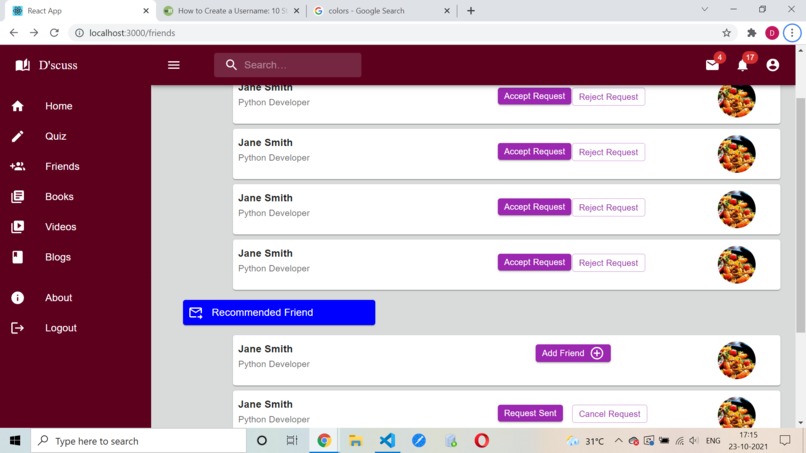Open the notifications bell with badge 17
Screen dimensions: 806x453
[x=742, y=65]
